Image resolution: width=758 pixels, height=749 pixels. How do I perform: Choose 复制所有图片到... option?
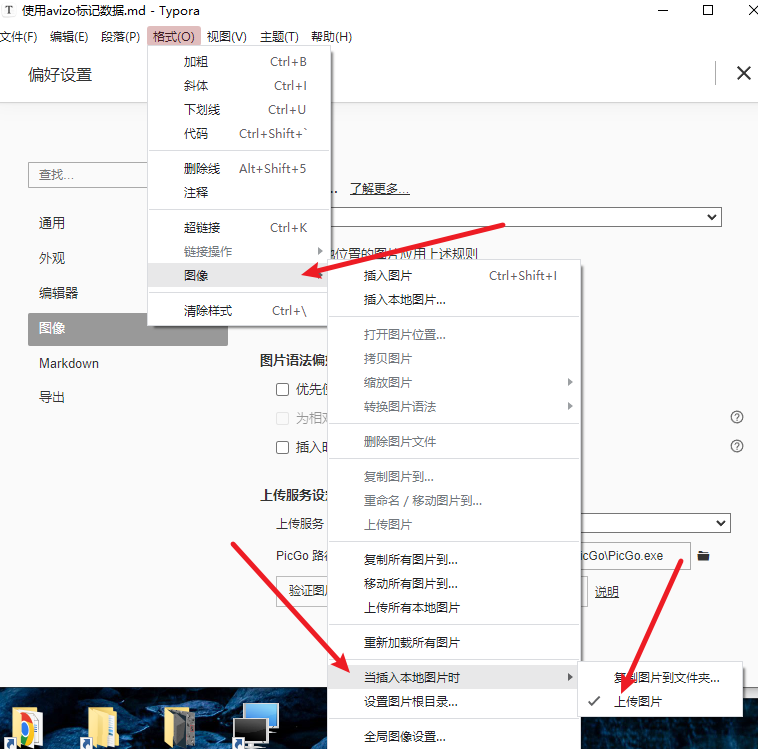pyautogui.click(x=454, y=559)
